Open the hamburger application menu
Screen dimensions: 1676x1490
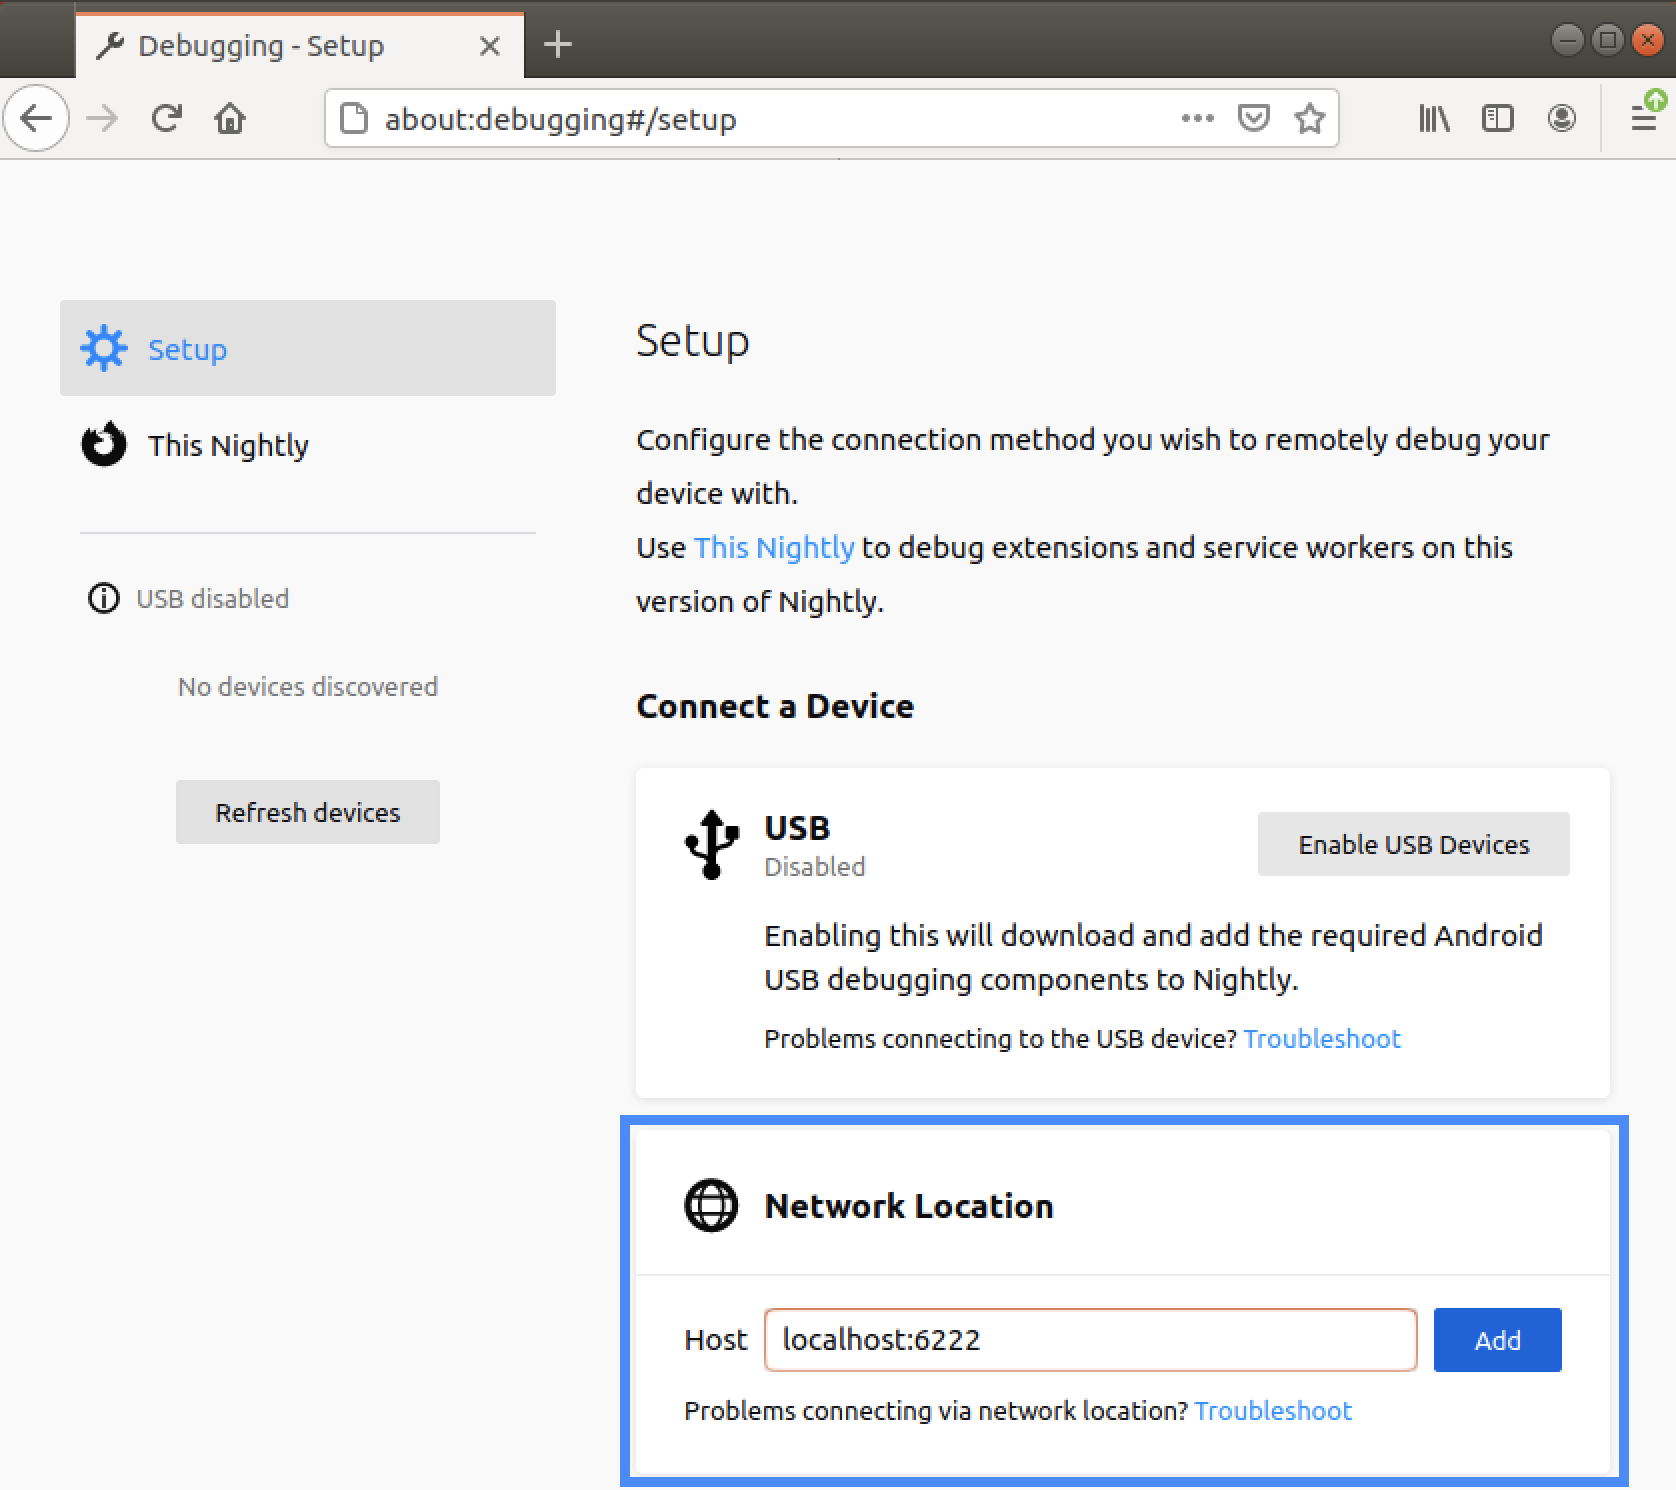point(1643,119)
